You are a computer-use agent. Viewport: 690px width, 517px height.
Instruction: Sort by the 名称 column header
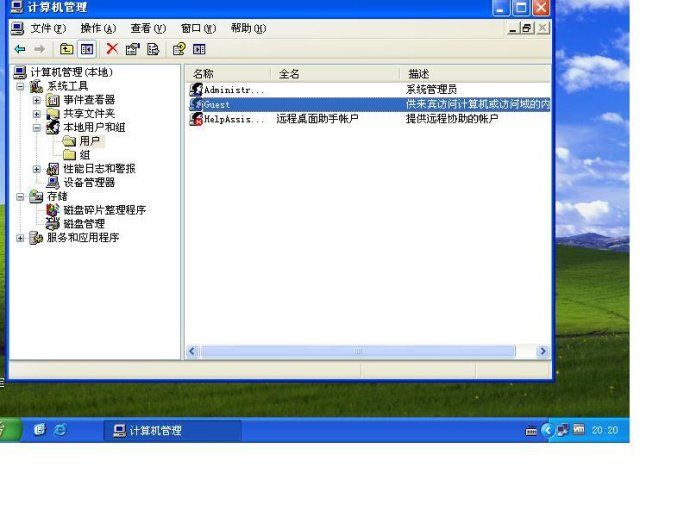tap(228, 74)
